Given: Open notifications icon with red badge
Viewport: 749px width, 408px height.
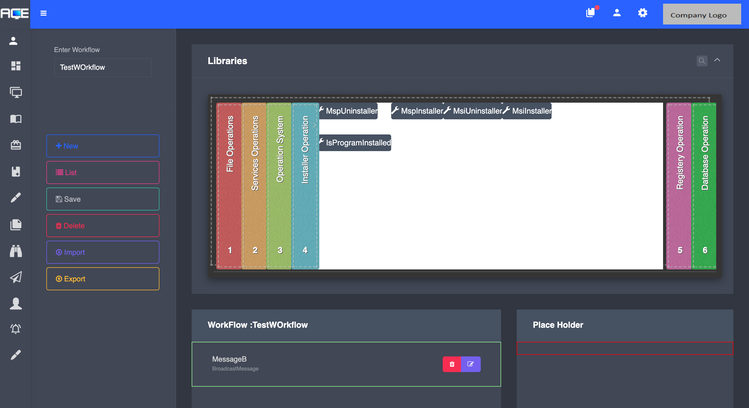Looking at the screenshot, I should 590,13.
